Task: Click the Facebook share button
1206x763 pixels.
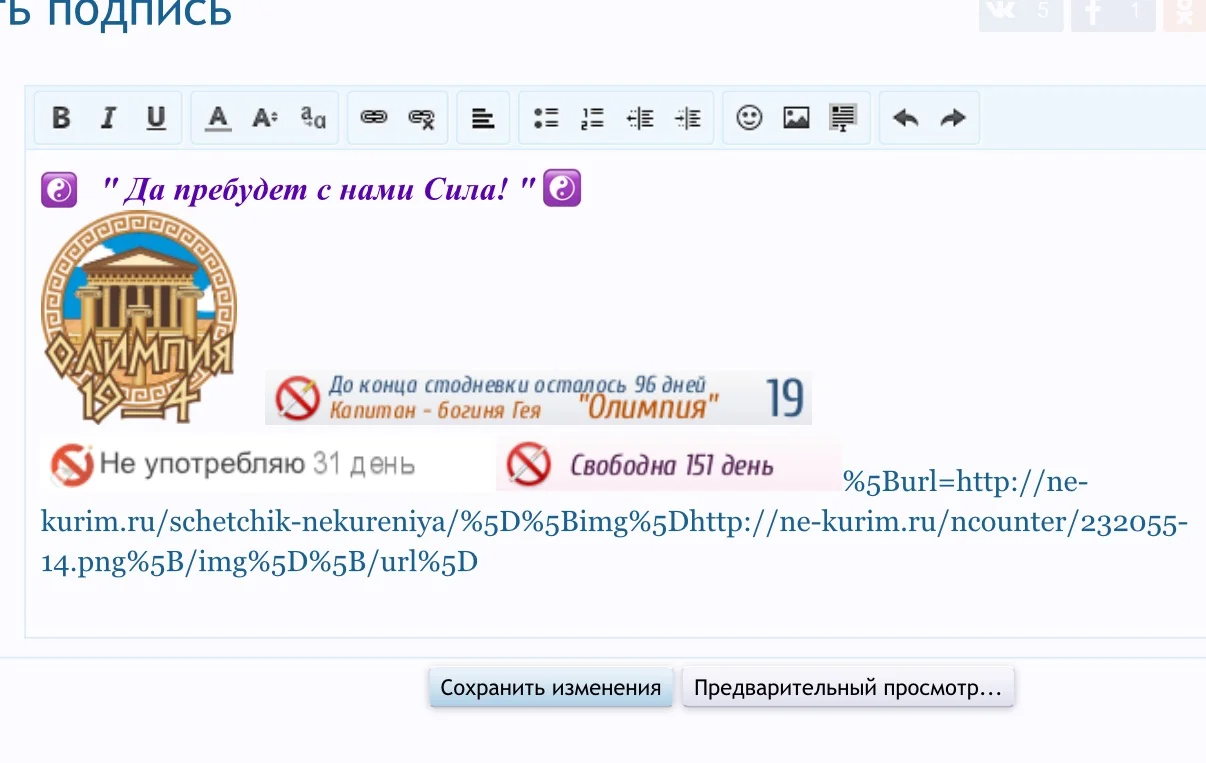Action: click(1113, 13)
